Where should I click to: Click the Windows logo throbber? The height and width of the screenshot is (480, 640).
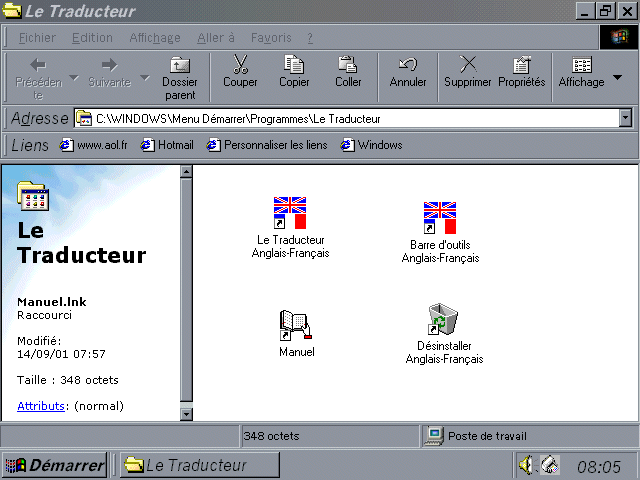[x=619, y=37]
